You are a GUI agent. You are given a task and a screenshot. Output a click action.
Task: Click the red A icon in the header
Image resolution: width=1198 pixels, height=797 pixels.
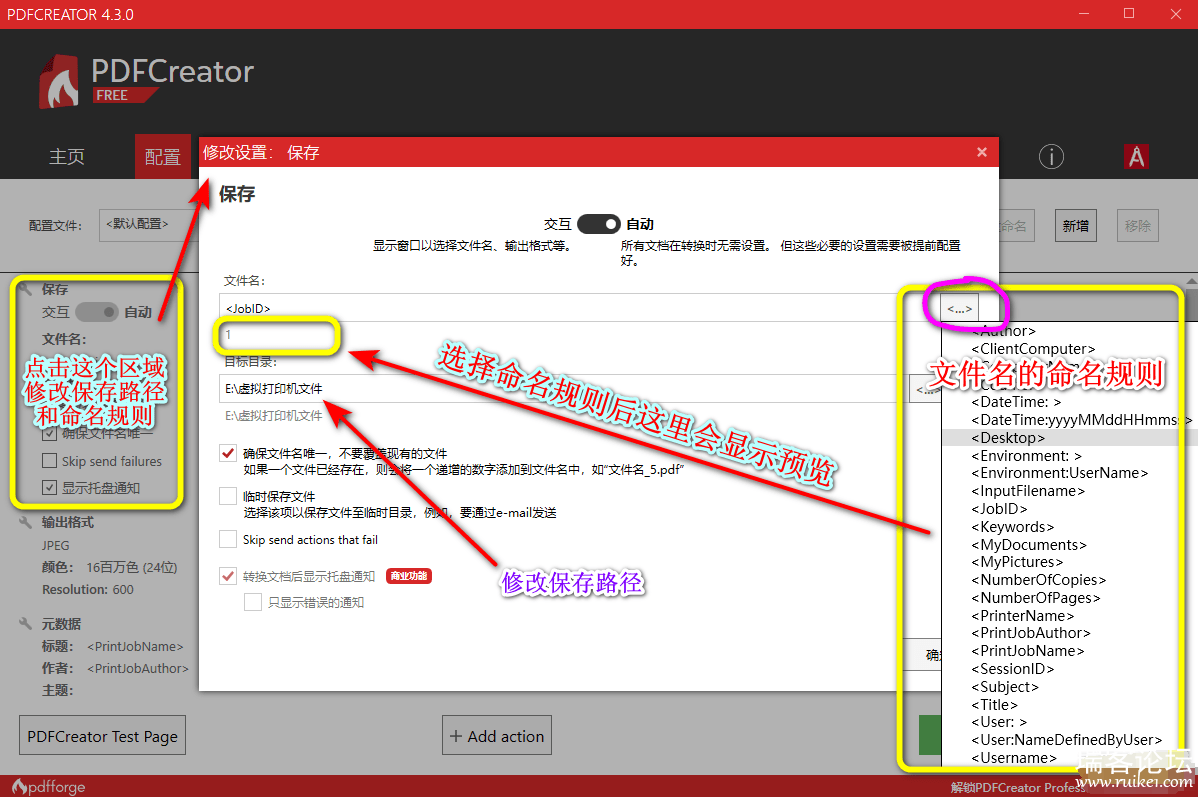tap(1136, 157)
